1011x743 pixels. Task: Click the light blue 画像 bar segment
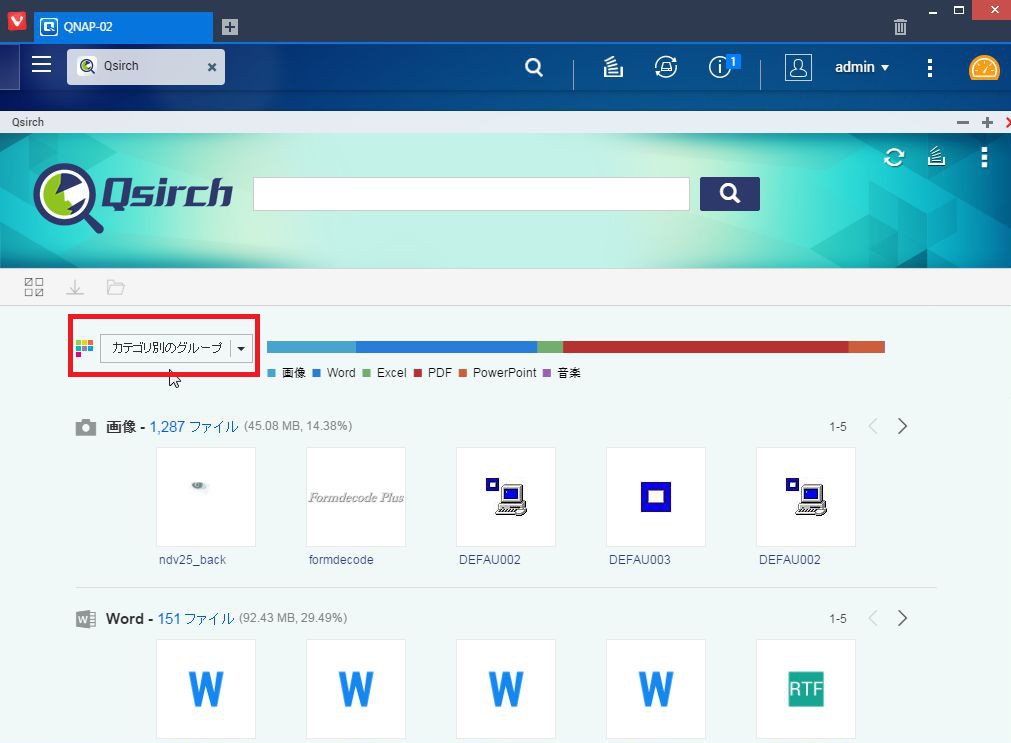click(311, 347)
